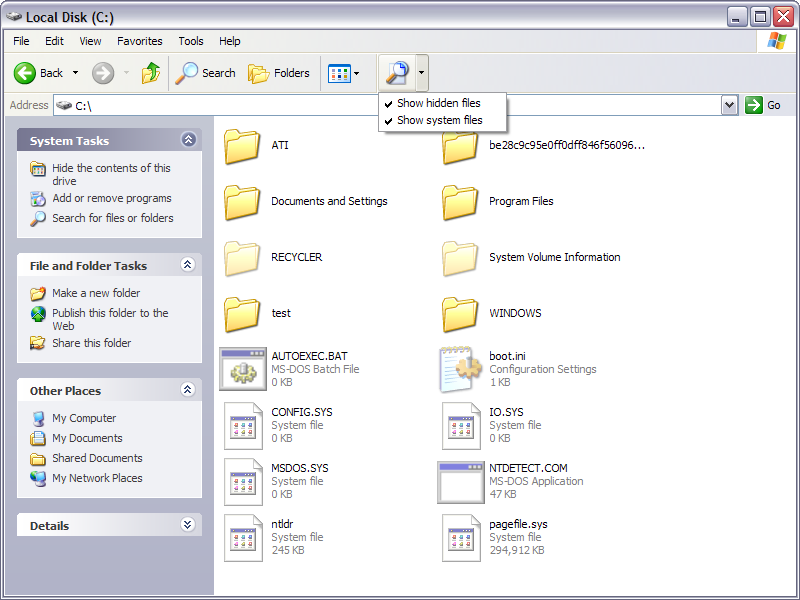
Task: Collapse the File and Folder Tasks panel
Action: tap(188, 264)
